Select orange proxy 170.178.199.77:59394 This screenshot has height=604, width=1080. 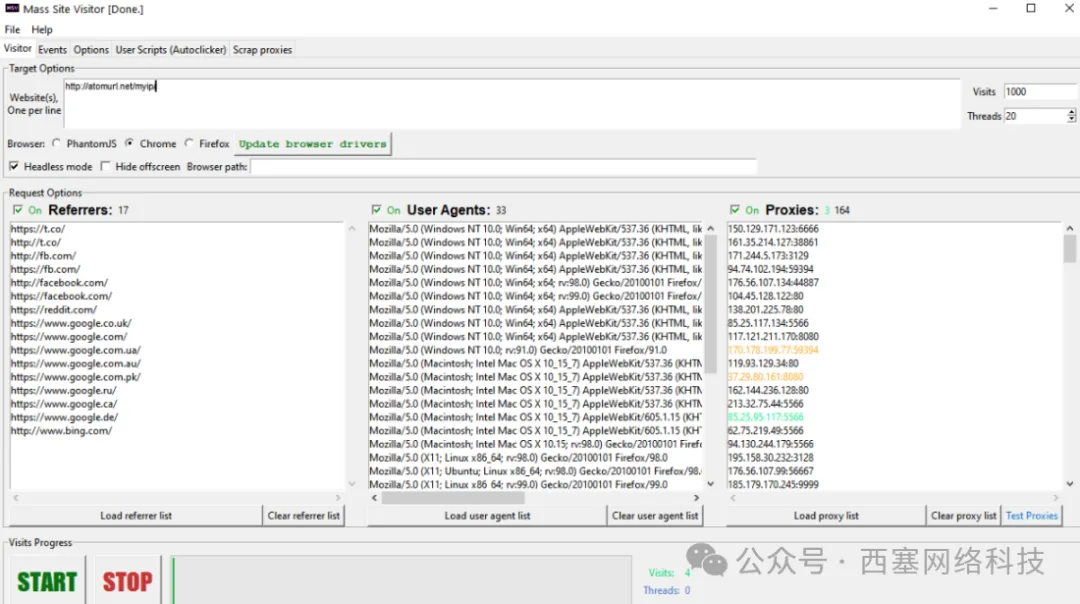[x=773, y=351]
